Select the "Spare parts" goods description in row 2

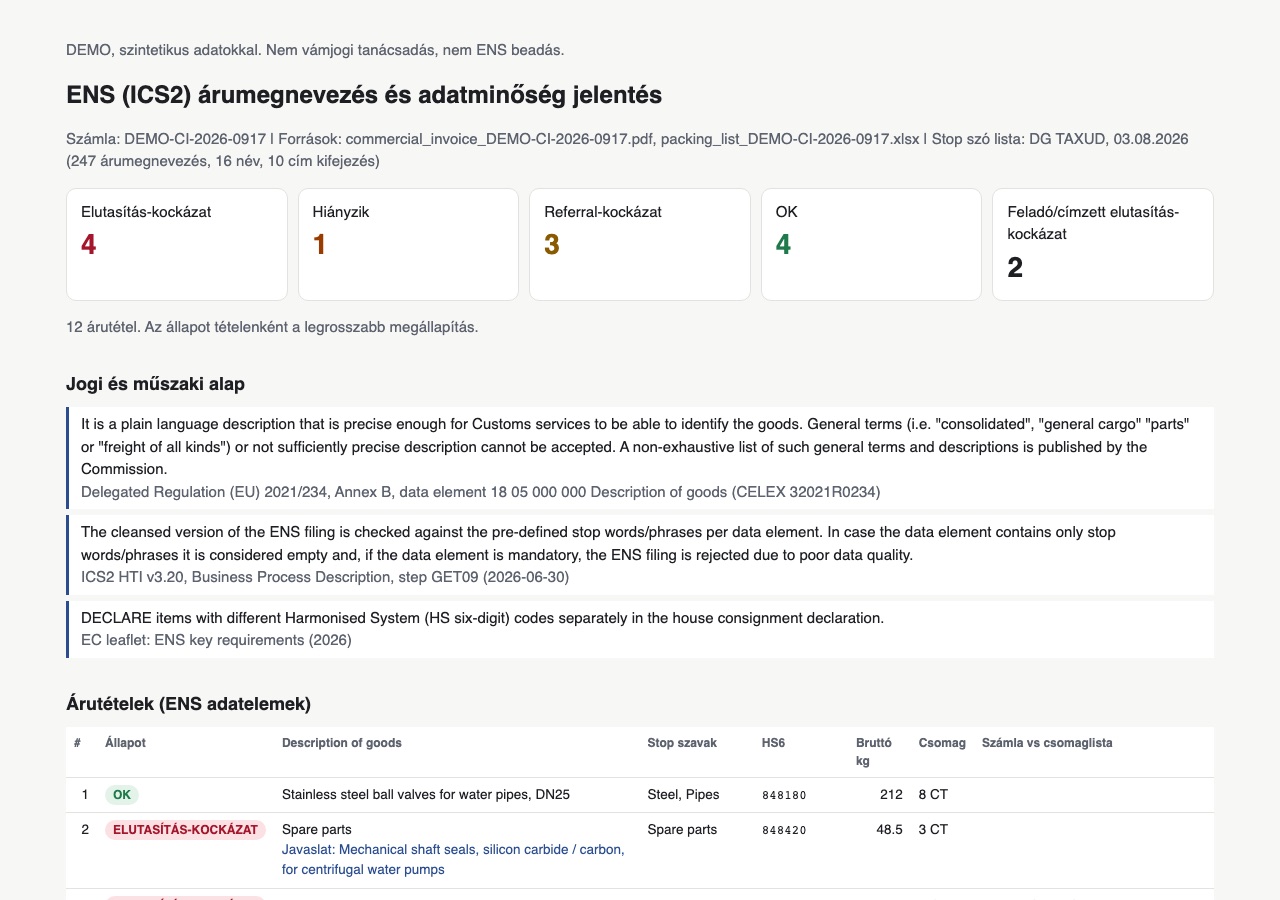click(317, 829)
